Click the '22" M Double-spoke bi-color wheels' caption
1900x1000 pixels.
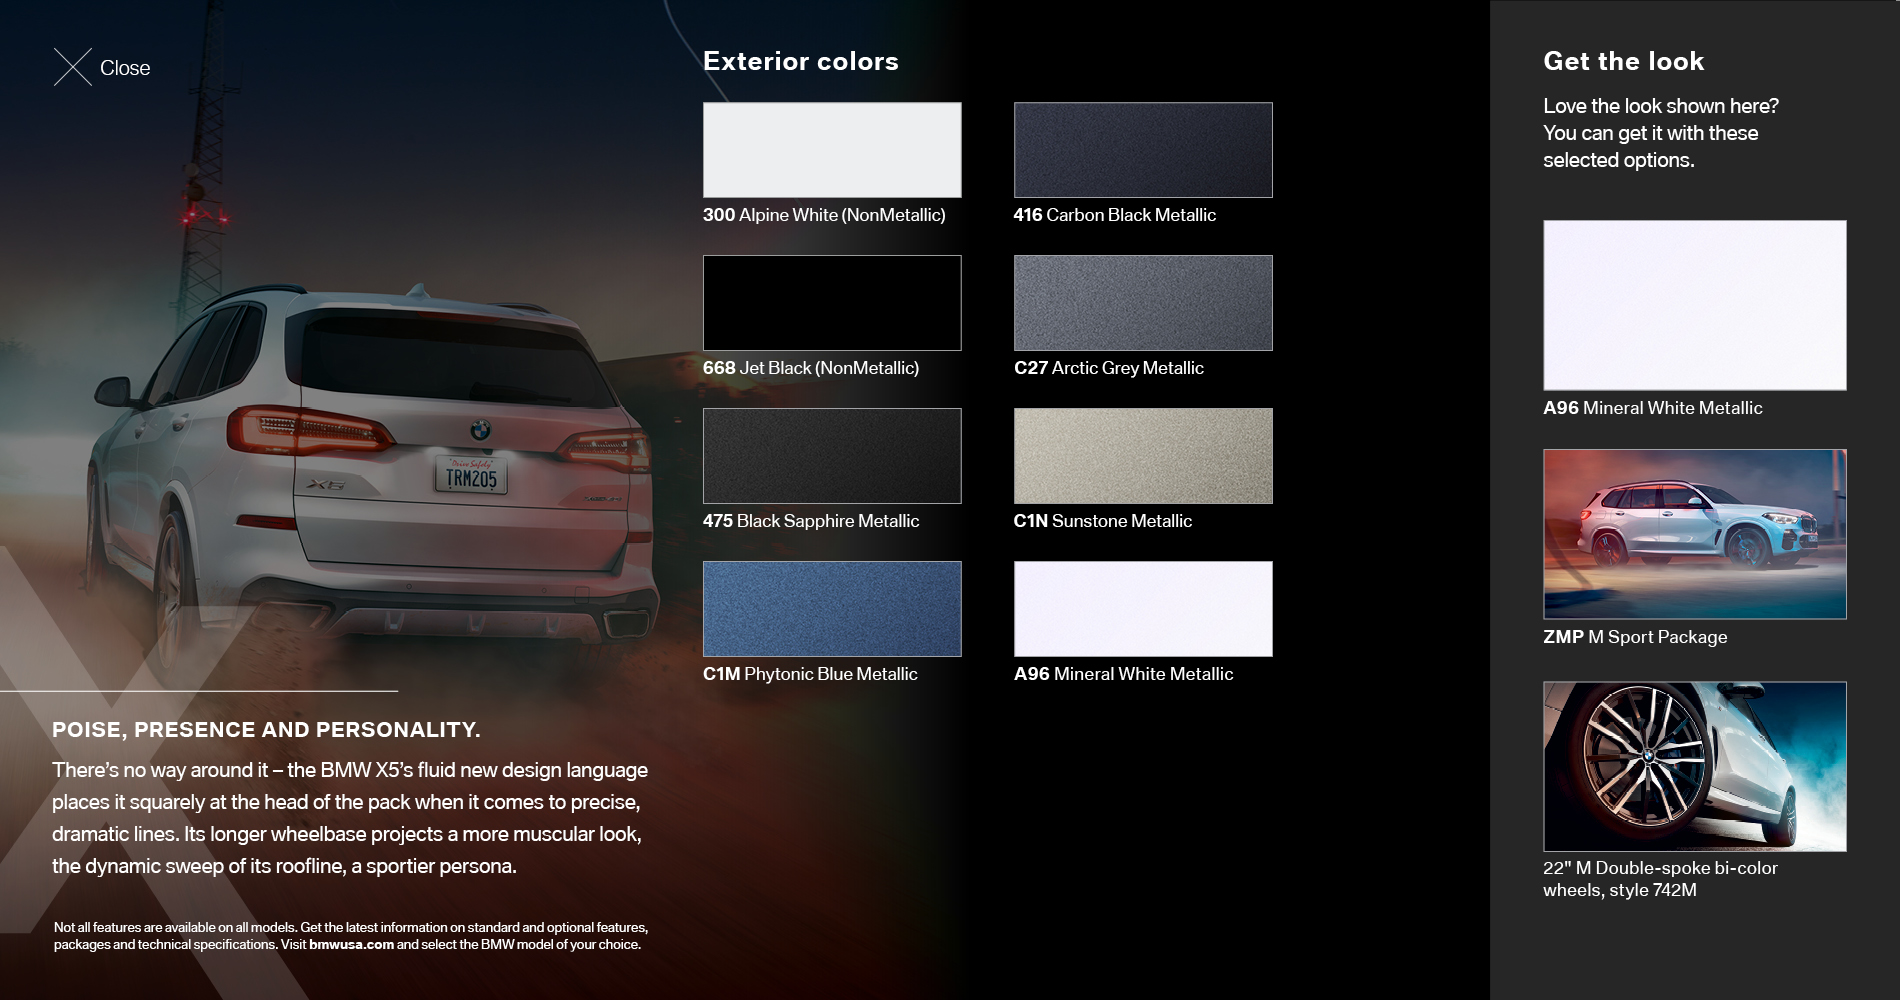pyautogui.click(x=1660, y=879)
